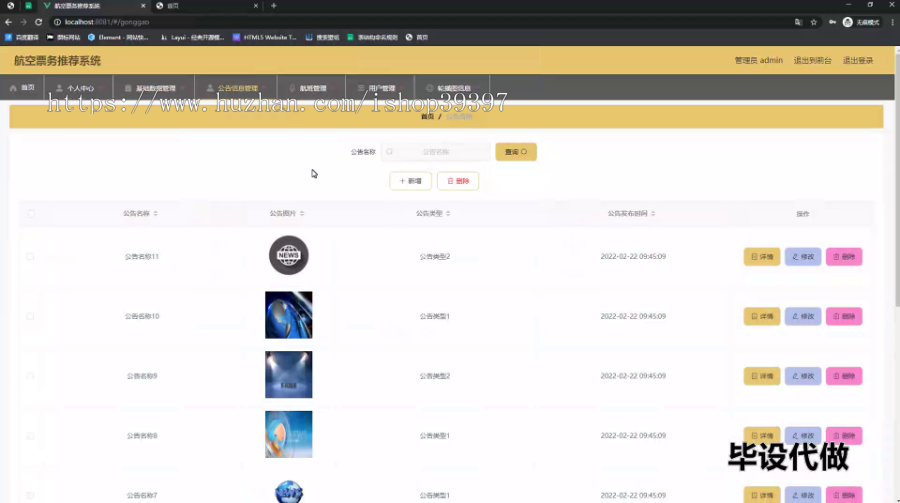
Task: Tick the checkbox for row 公告名称8
Action: (30, 435)
